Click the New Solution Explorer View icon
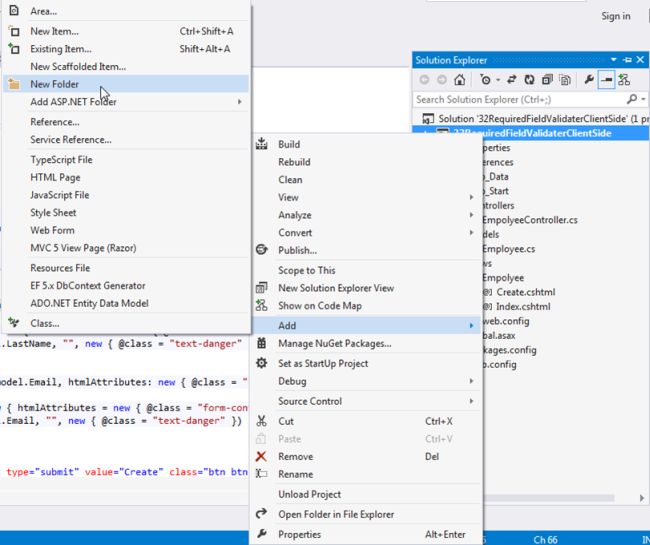Viewport: 650px width, 545px height. 262,288
